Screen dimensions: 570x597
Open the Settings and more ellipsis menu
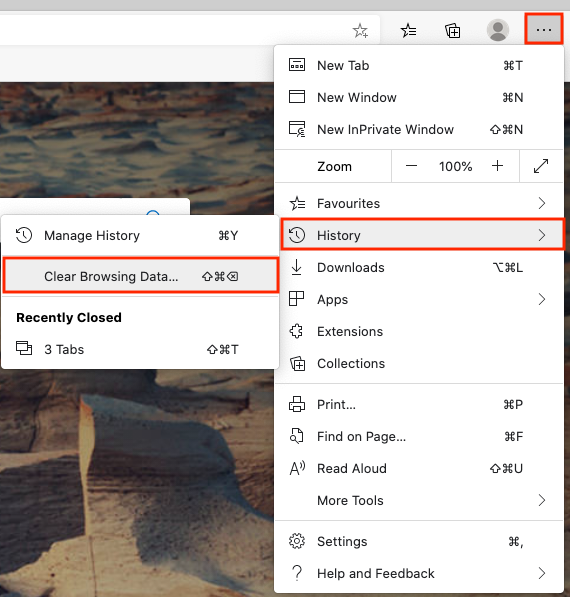543,29
